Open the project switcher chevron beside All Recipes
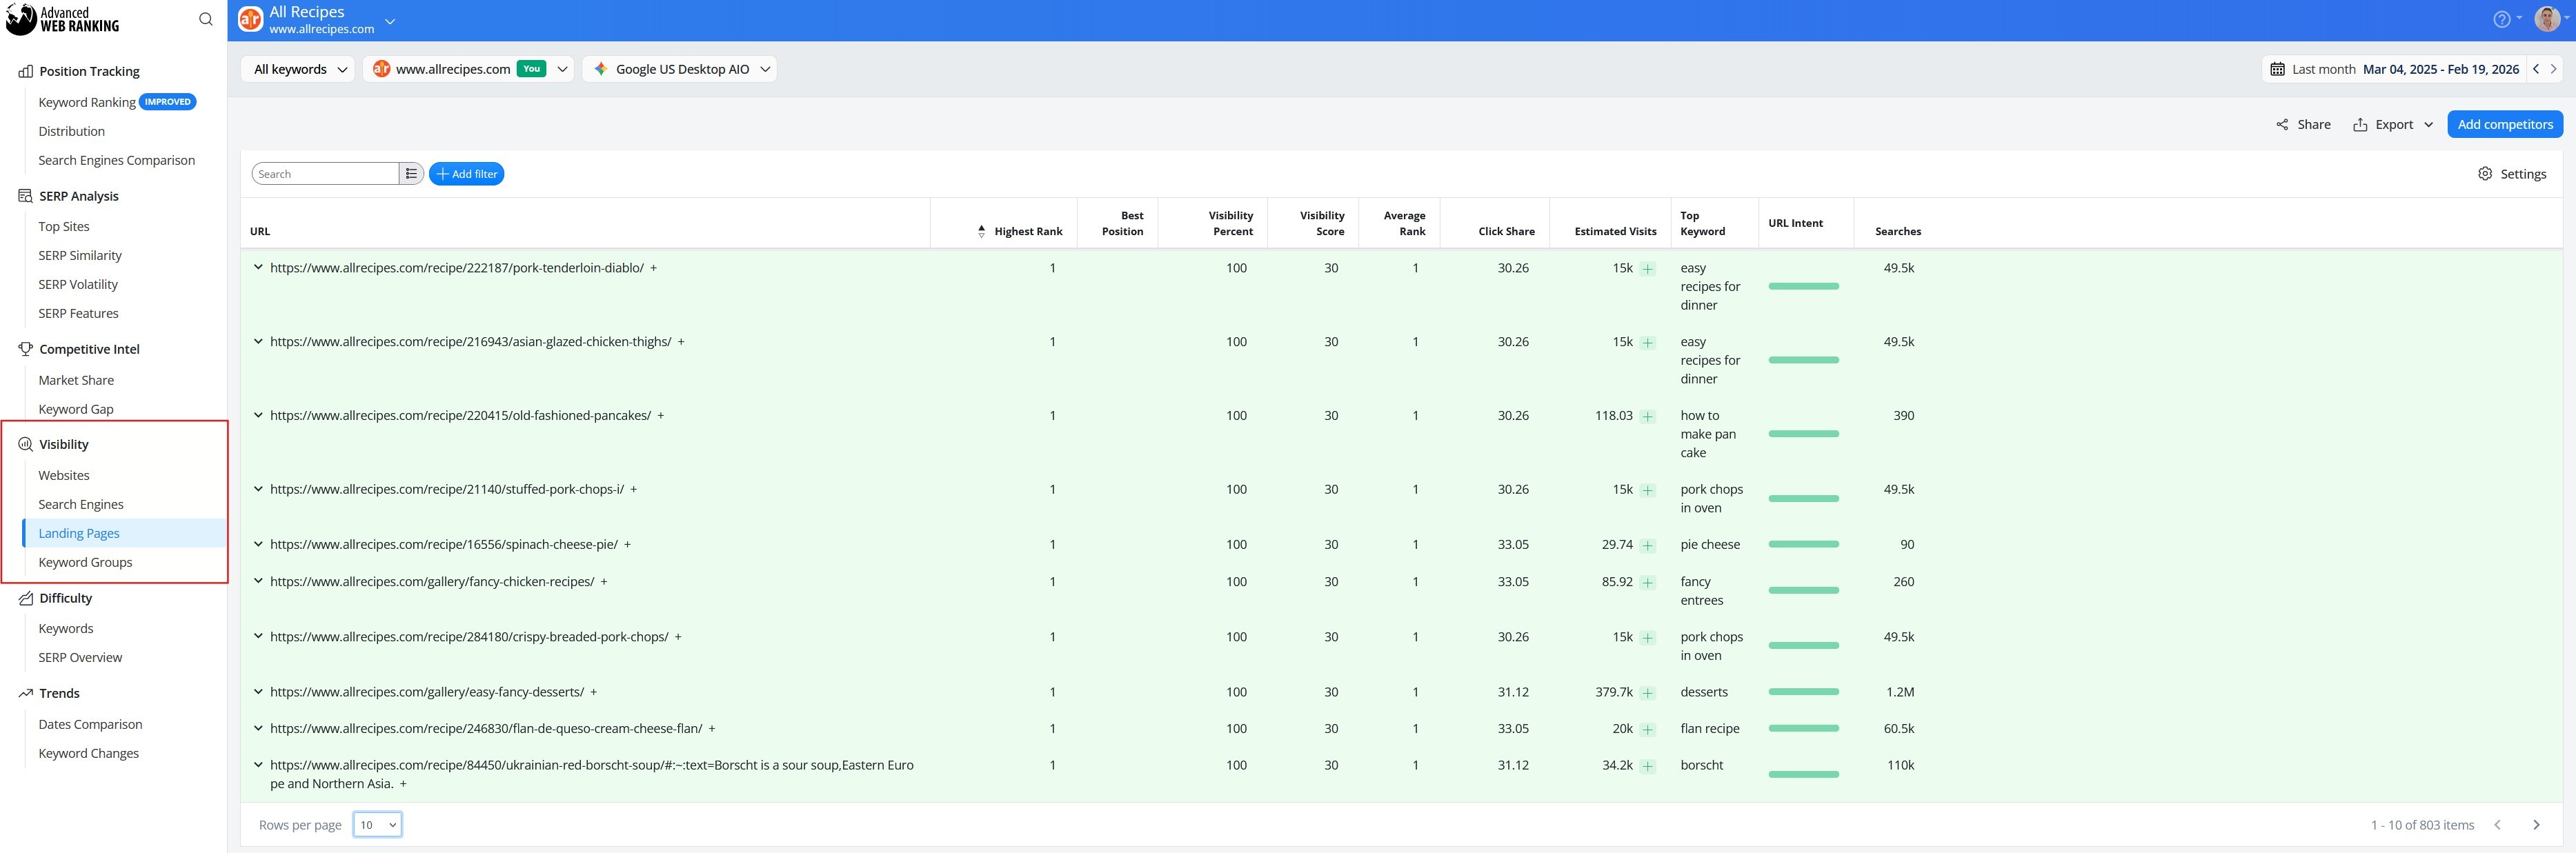2576x853 pixels. 391,21
